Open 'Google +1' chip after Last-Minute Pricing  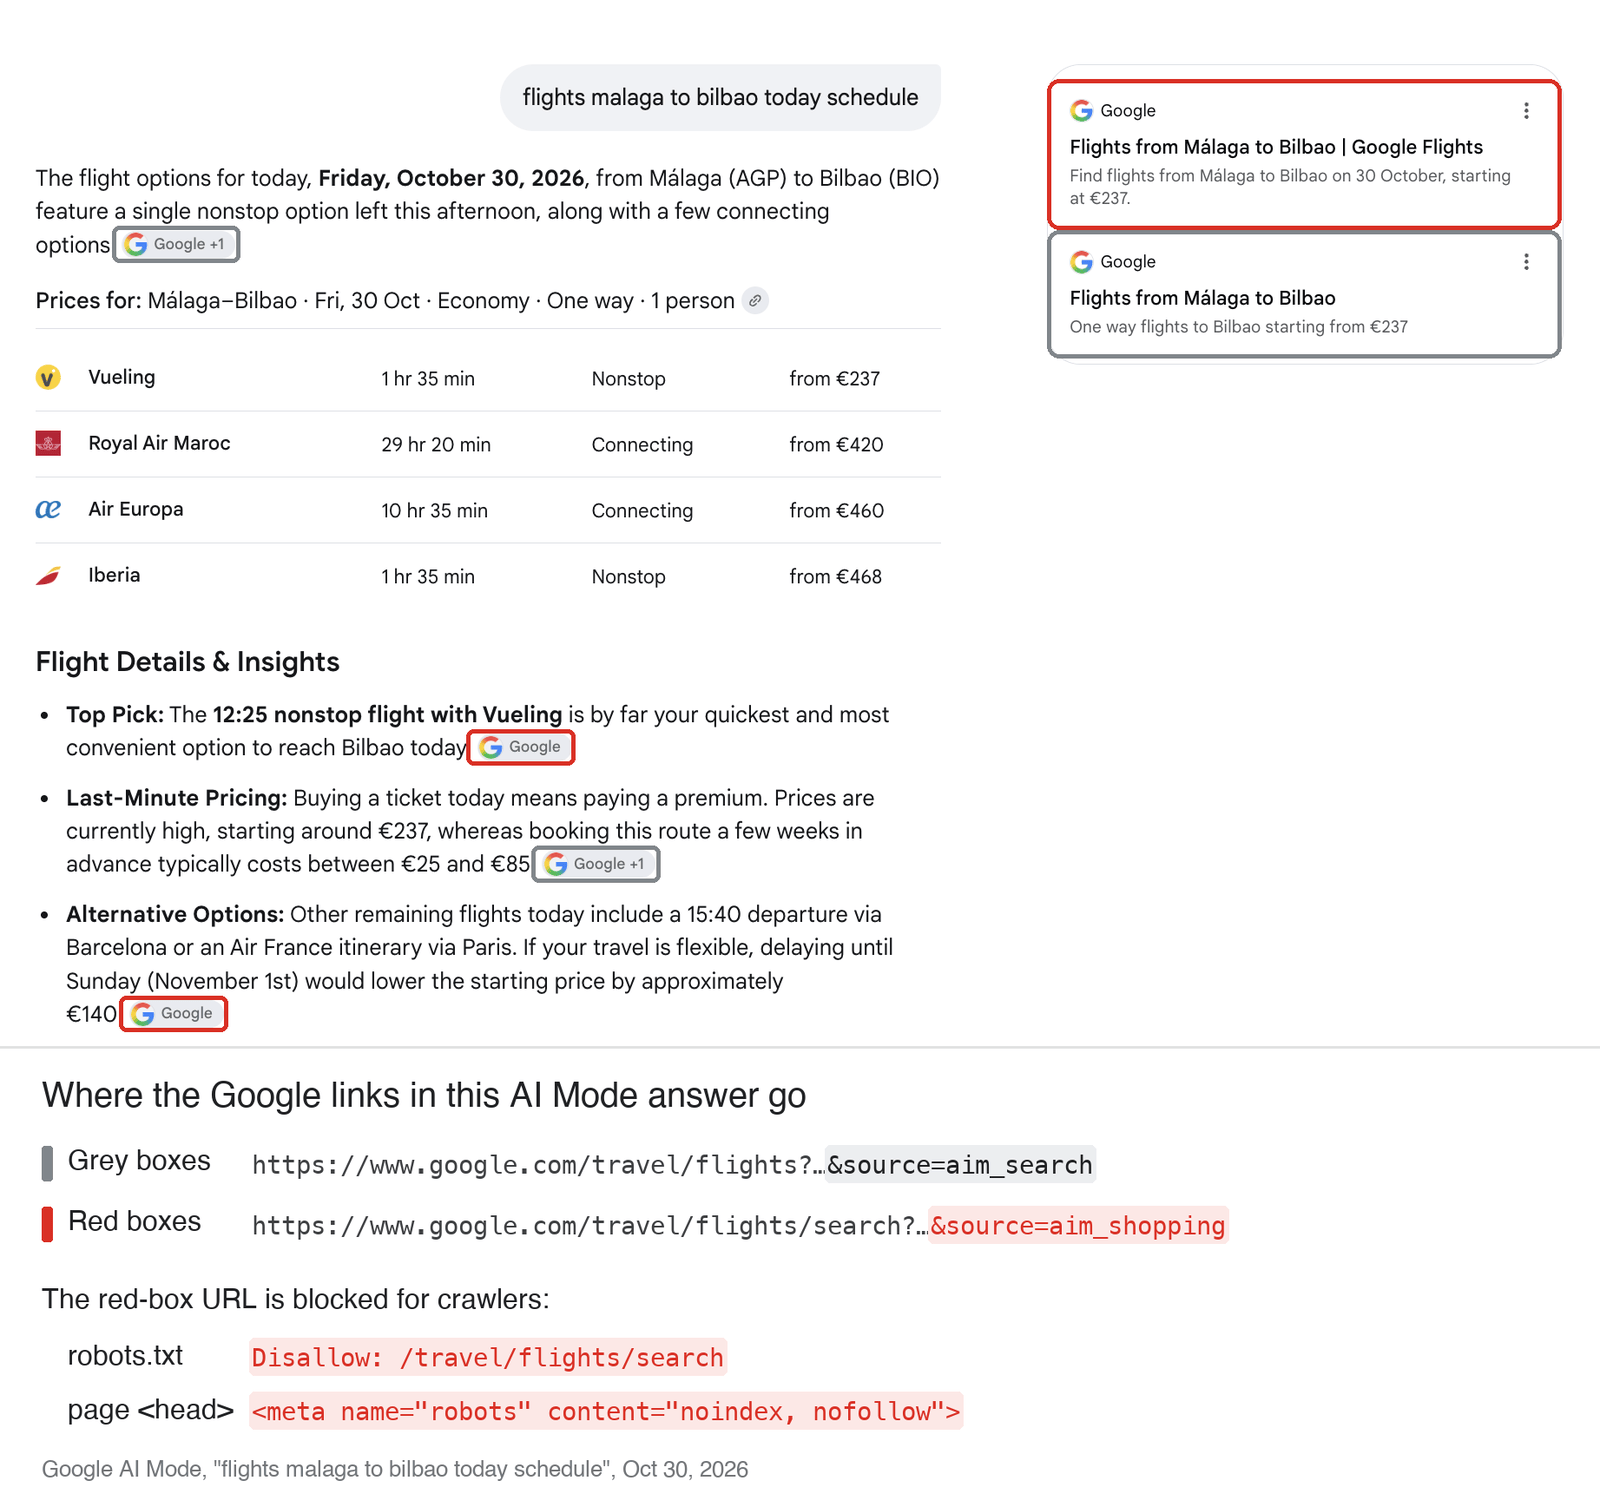[596, 864]
